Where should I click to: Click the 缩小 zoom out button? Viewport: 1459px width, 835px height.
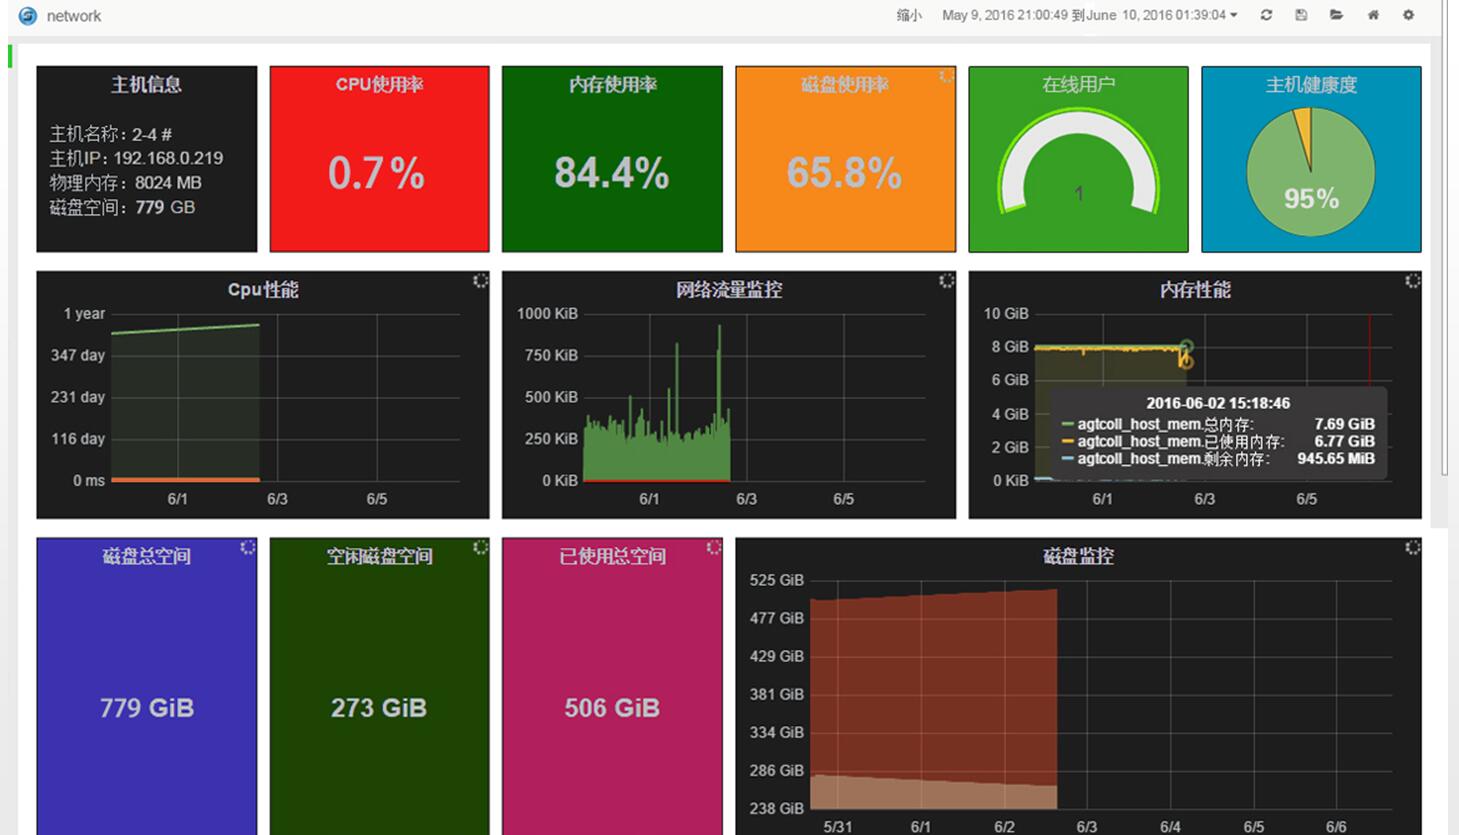tap(908, 15)
